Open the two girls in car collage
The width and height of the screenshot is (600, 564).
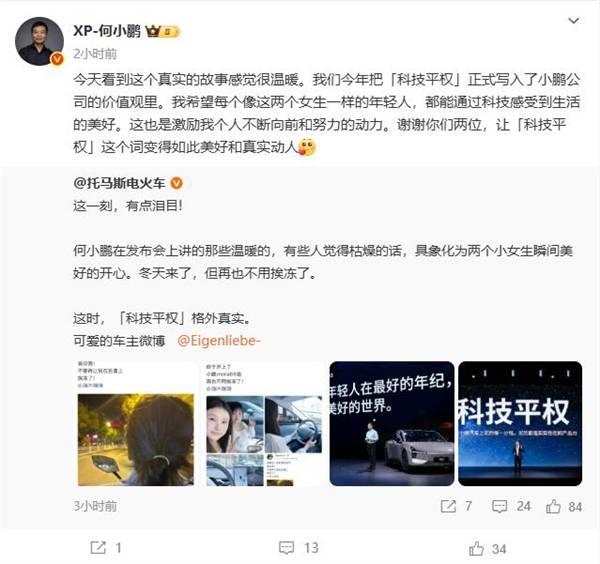[264, 424]
